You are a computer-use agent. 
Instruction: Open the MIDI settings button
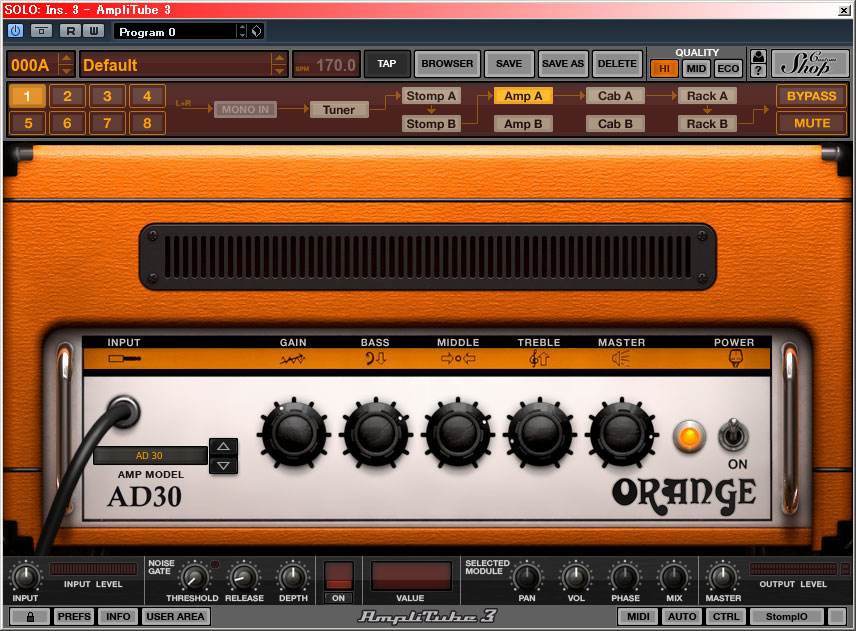638,617
